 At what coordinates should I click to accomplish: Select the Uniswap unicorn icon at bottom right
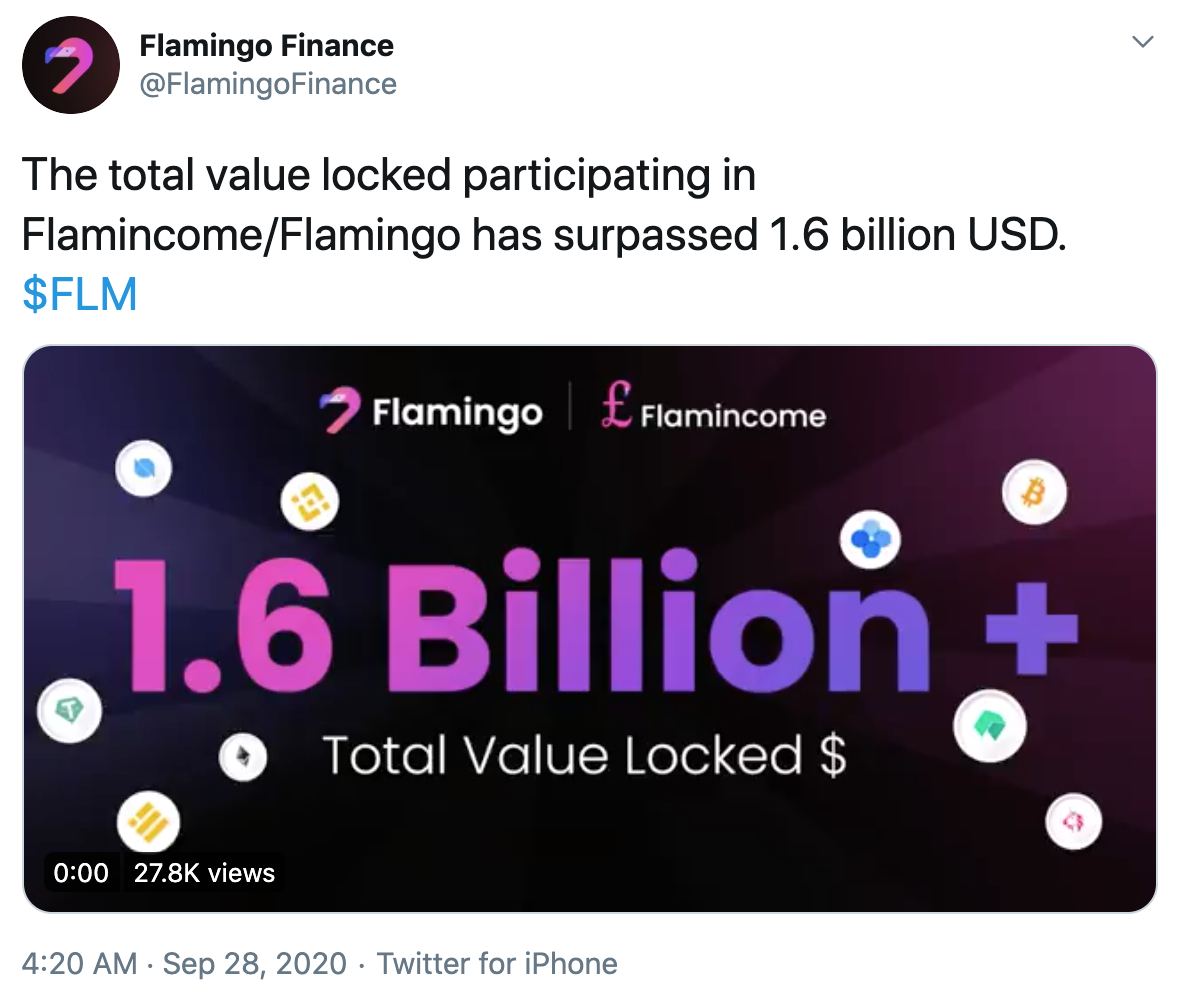pyautogui.click(x=1074, y=820)
